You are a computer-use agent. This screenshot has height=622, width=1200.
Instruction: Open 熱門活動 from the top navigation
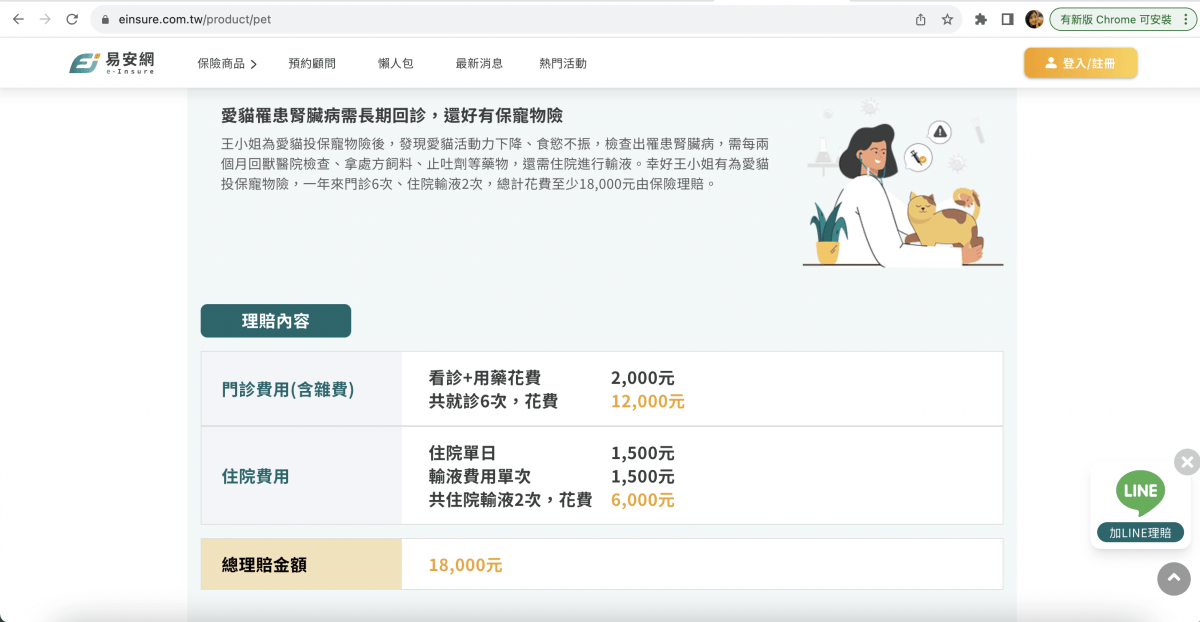(x=562, y=62)
